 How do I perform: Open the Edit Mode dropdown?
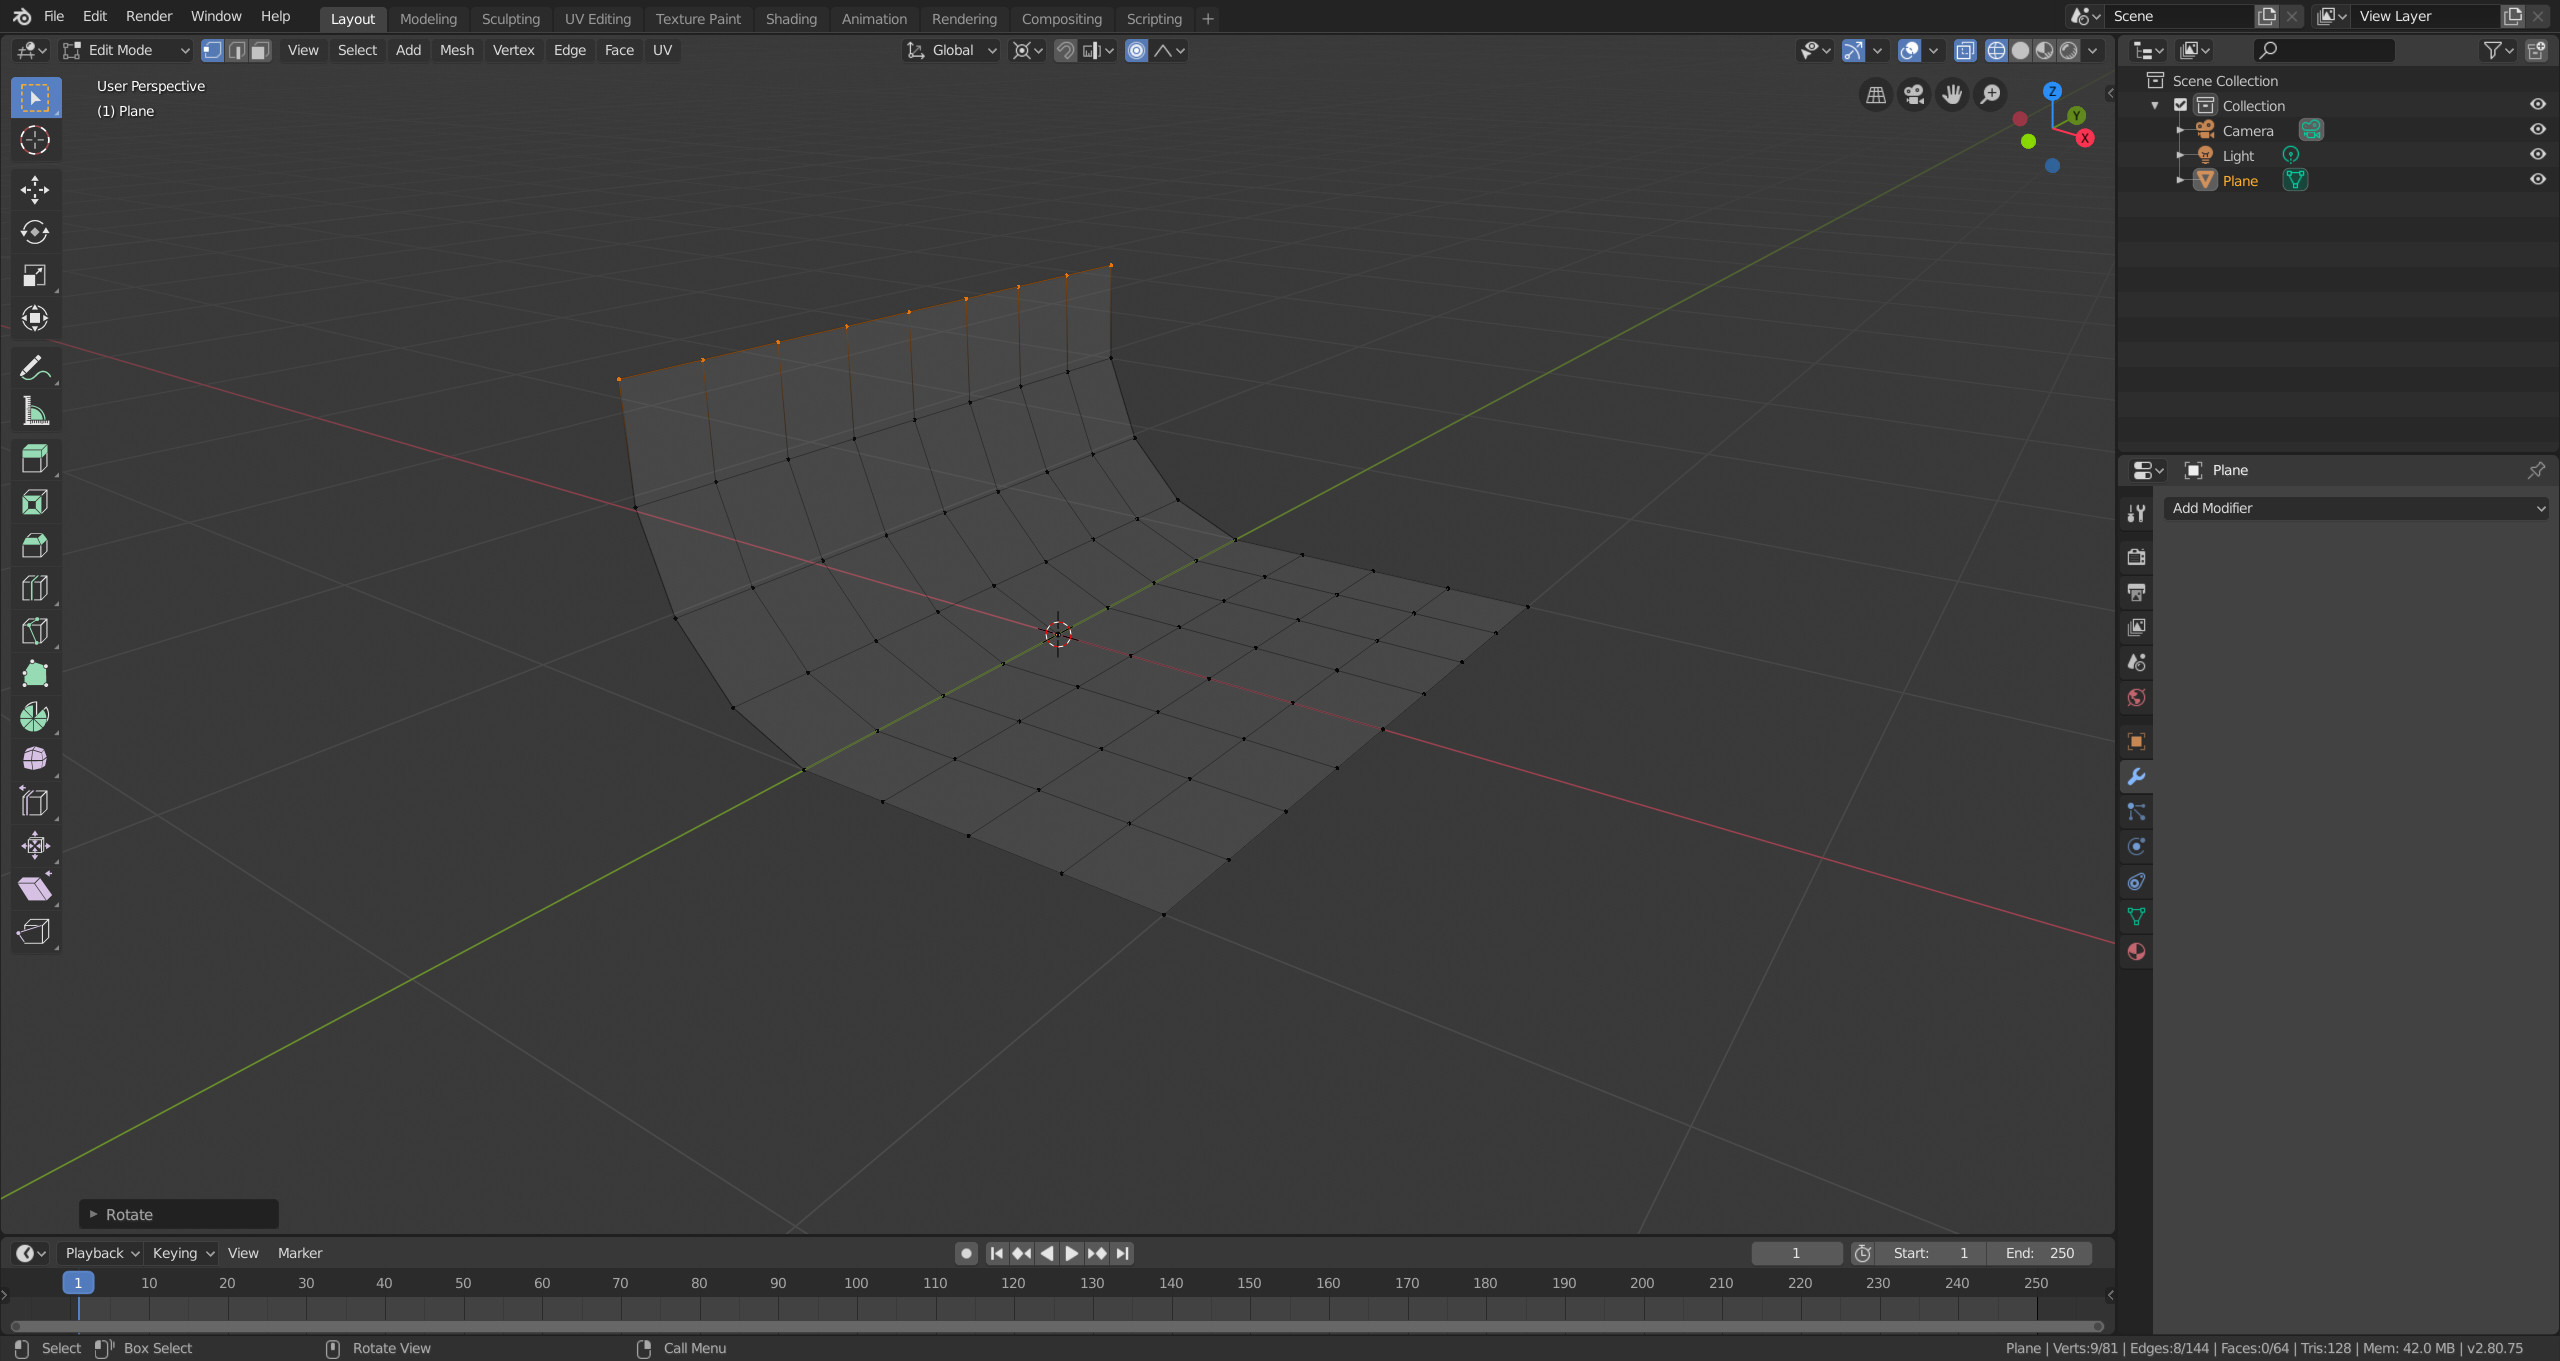(x=129, y=49)
